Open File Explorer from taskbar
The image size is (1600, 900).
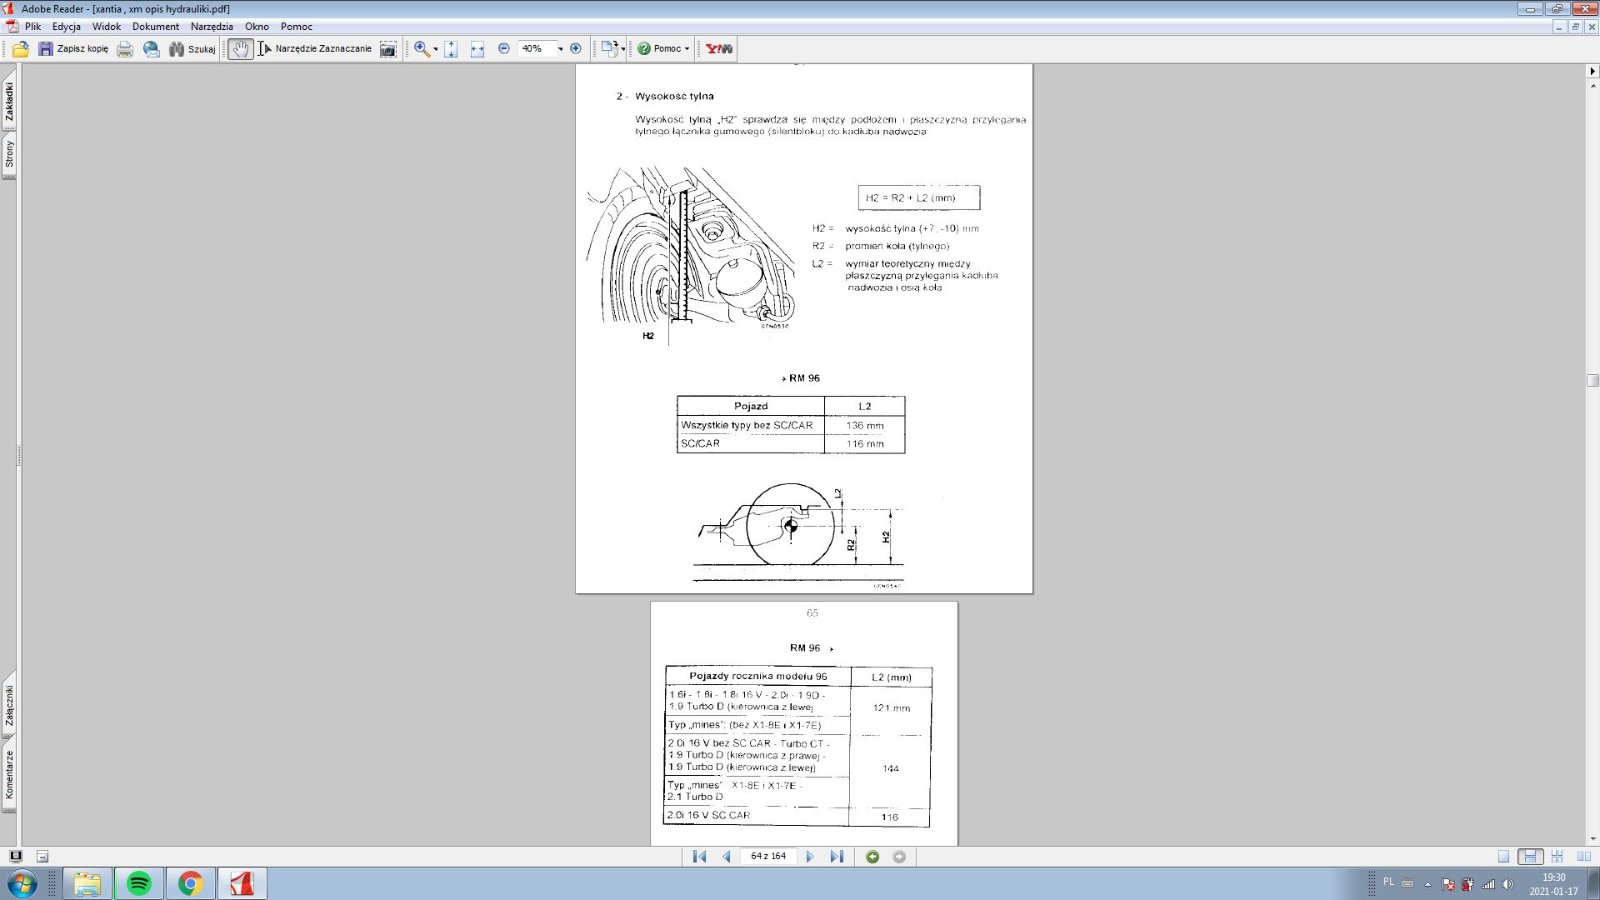pyautogui.click(x=87, y=884)
